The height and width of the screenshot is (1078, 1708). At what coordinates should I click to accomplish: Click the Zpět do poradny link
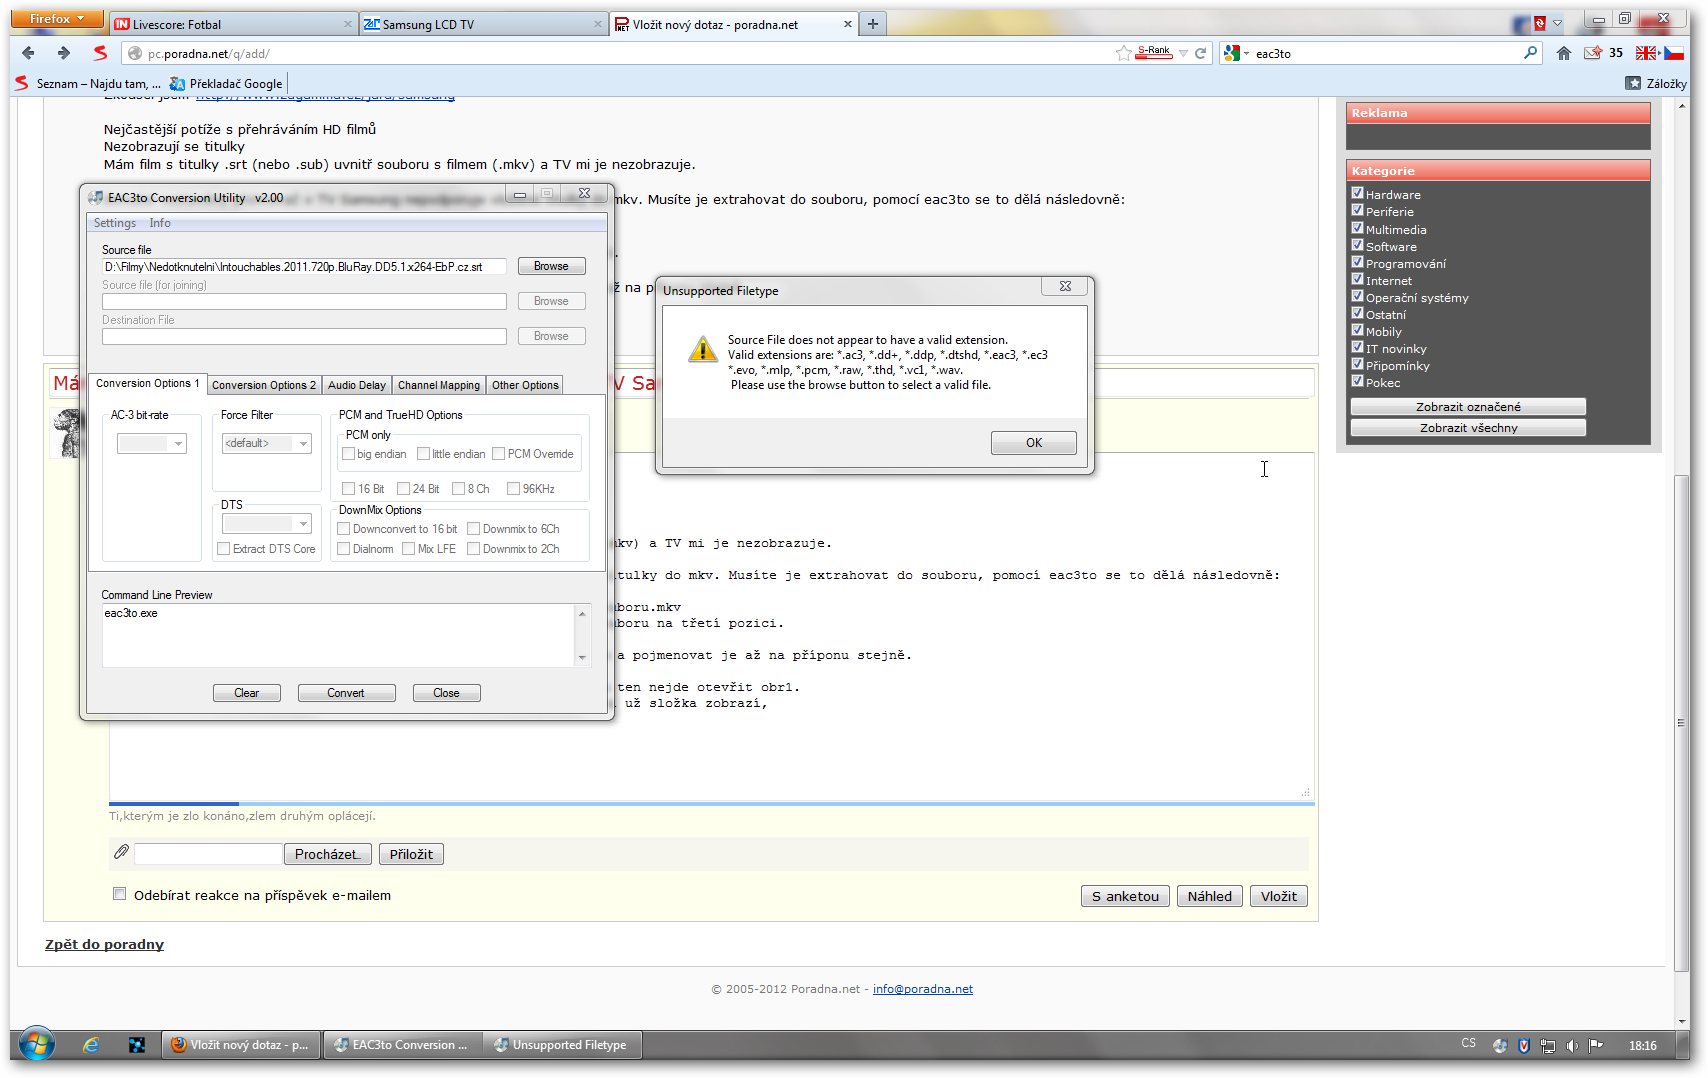click(104, 944)
